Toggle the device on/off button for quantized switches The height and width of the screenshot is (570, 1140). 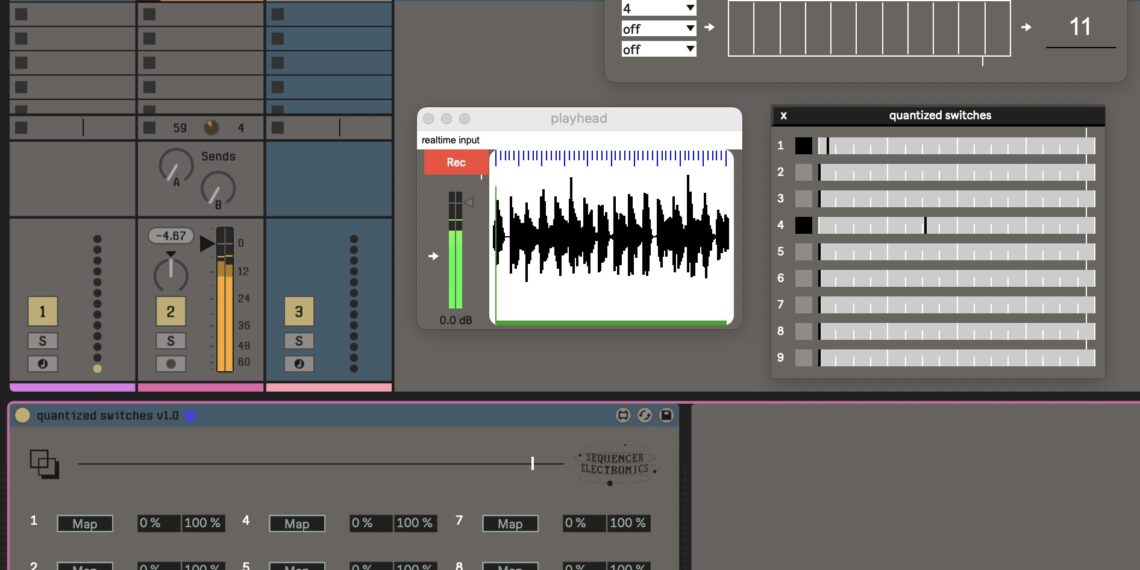click(22, 415)
